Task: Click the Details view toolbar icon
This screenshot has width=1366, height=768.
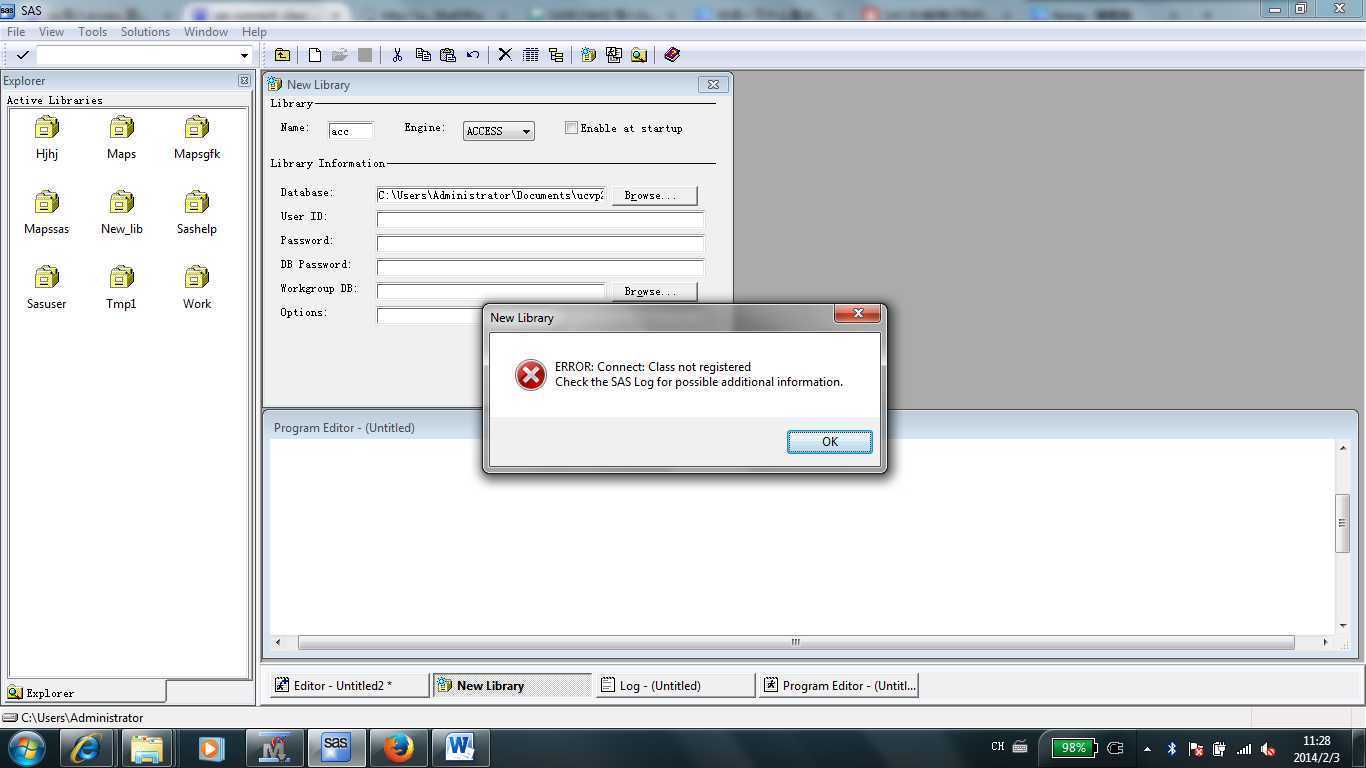Action: (531, 55)
